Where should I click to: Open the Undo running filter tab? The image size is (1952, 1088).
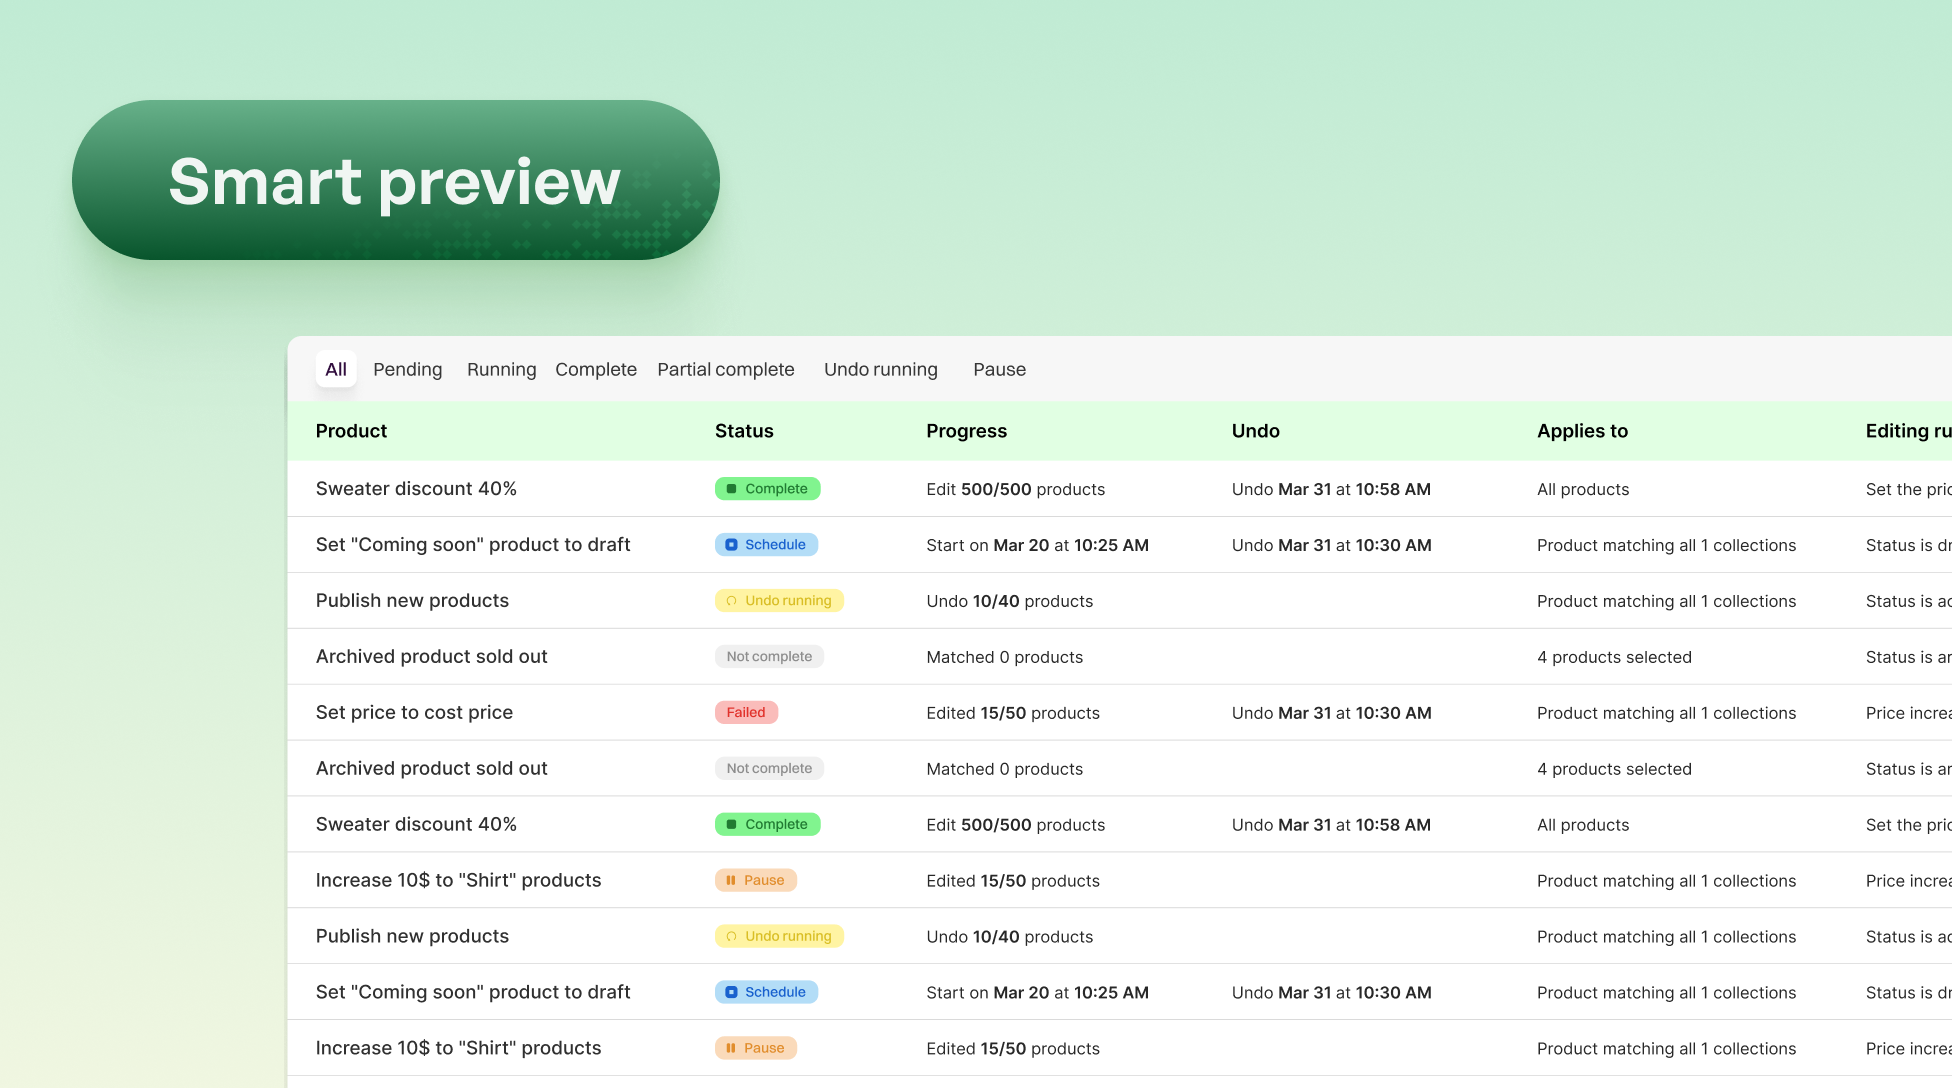[x=880, y=369]
